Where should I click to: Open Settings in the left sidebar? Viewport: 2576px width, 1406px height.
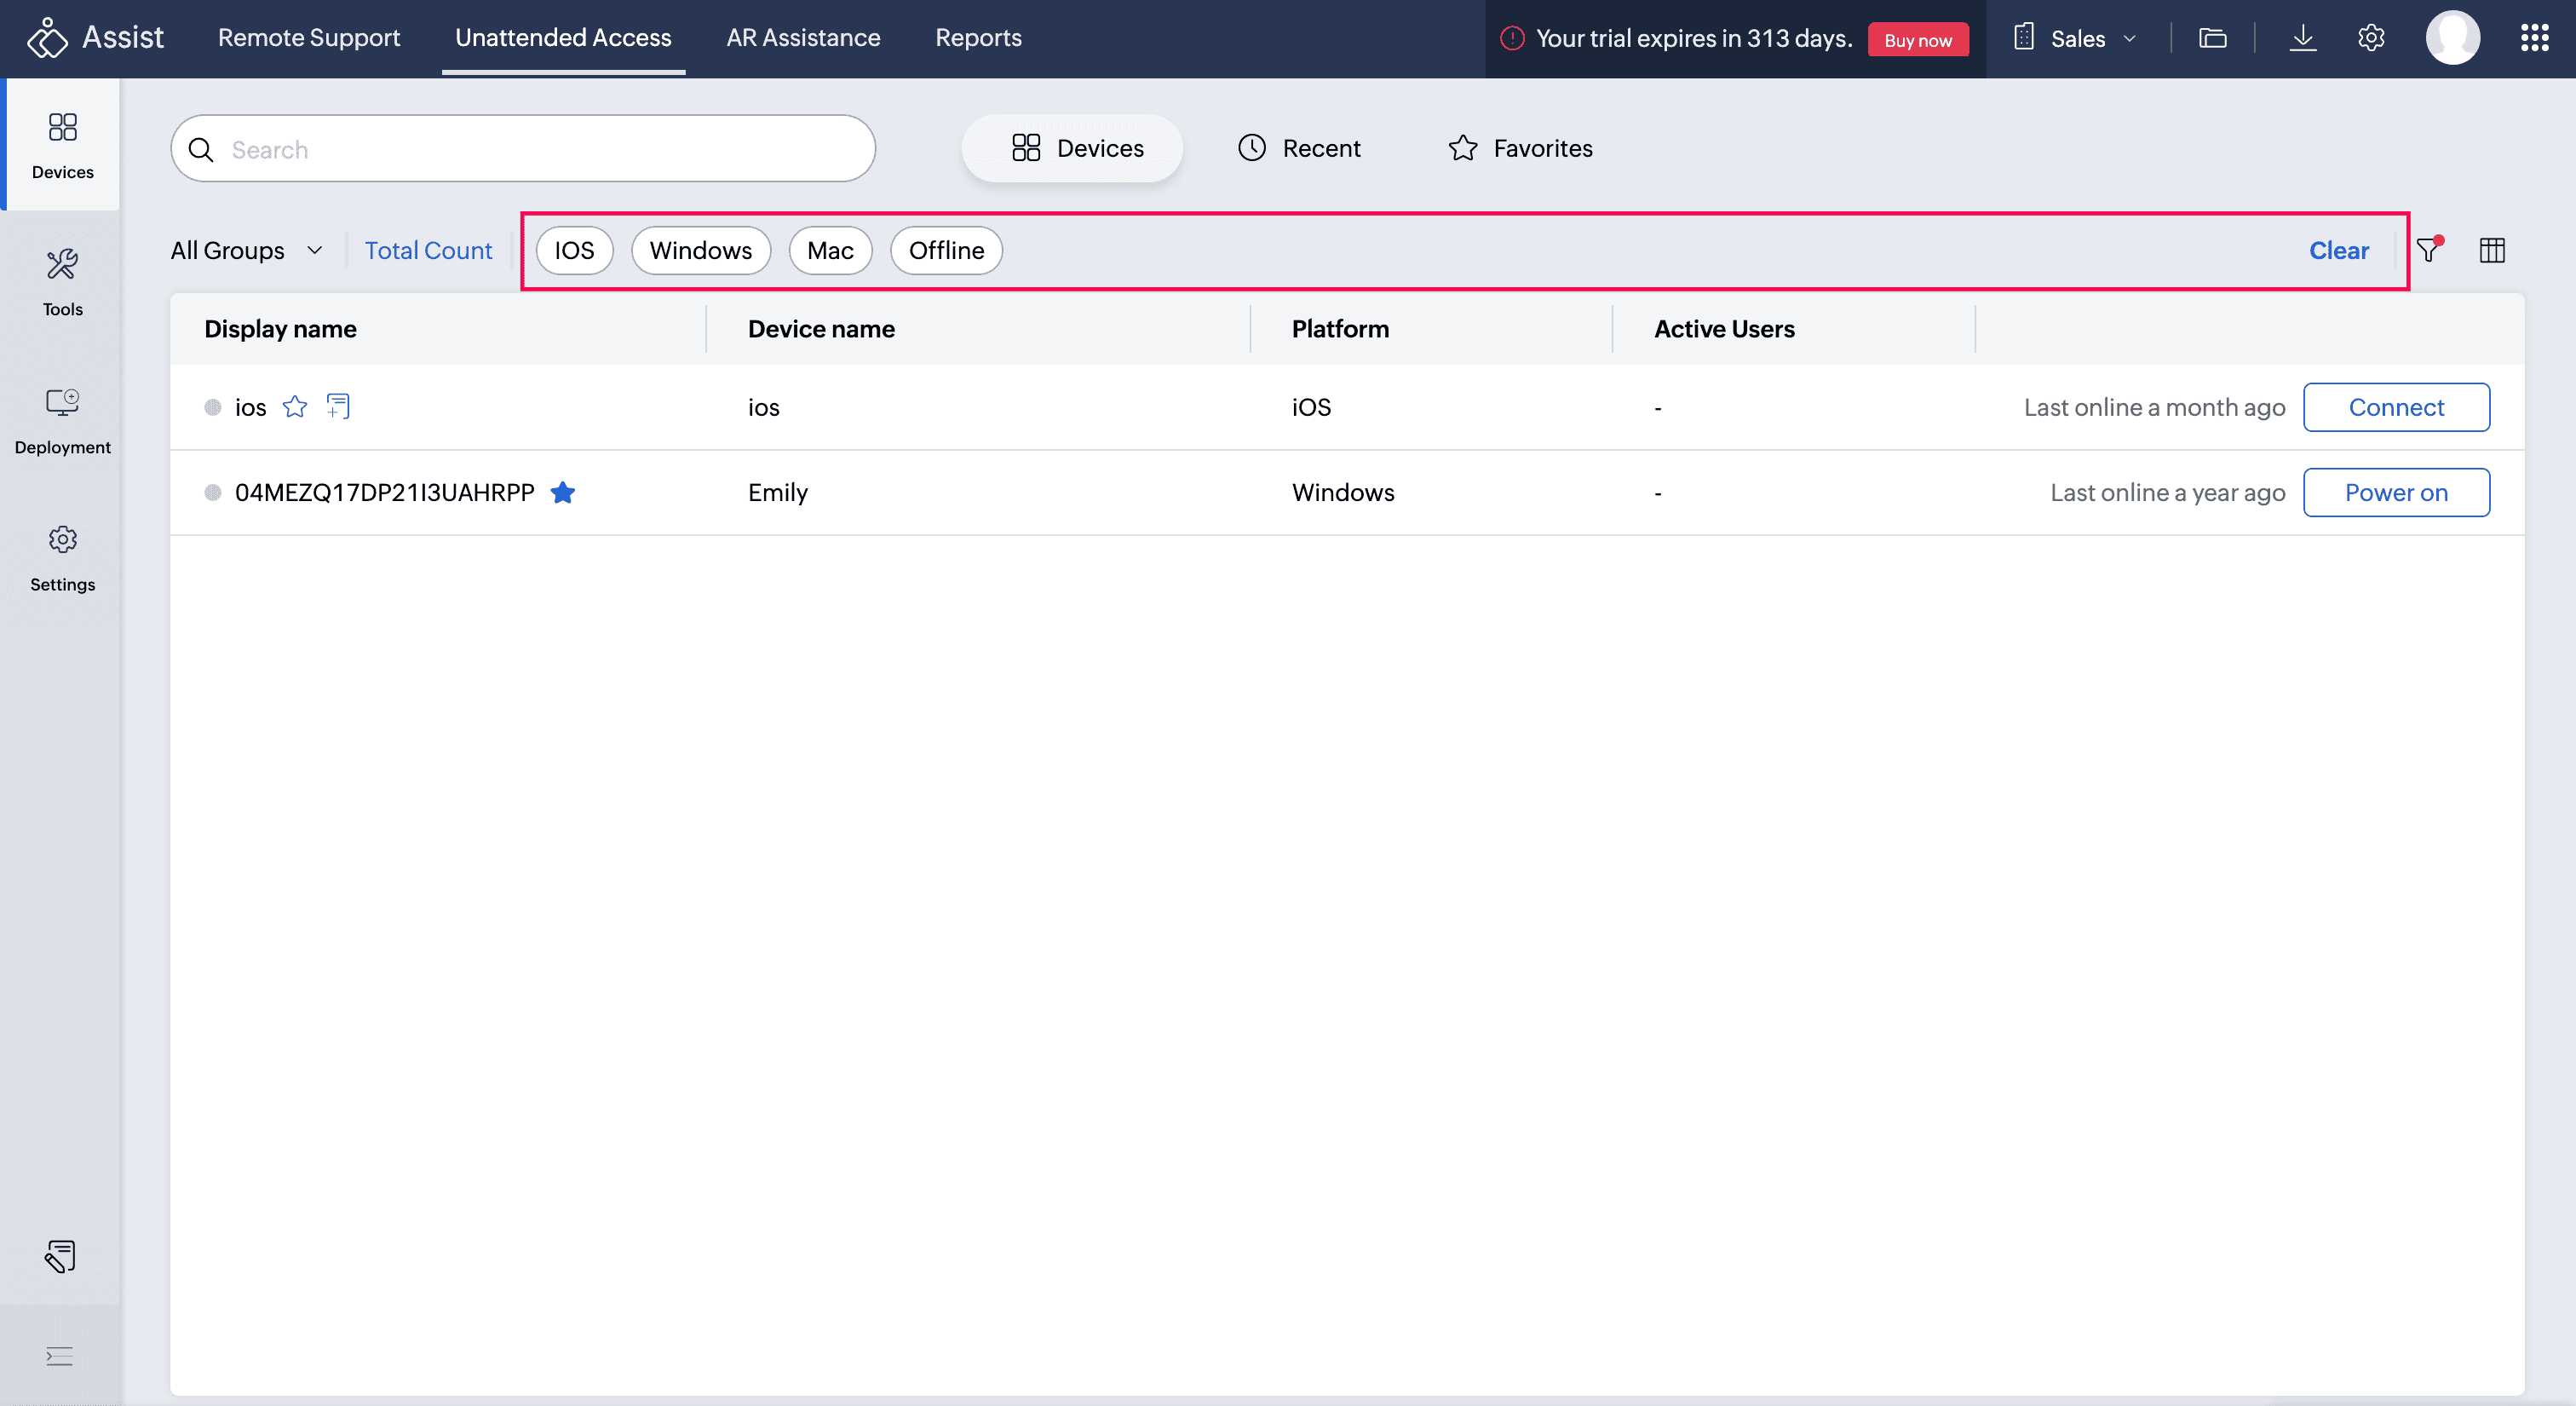[x=62, y=557]
